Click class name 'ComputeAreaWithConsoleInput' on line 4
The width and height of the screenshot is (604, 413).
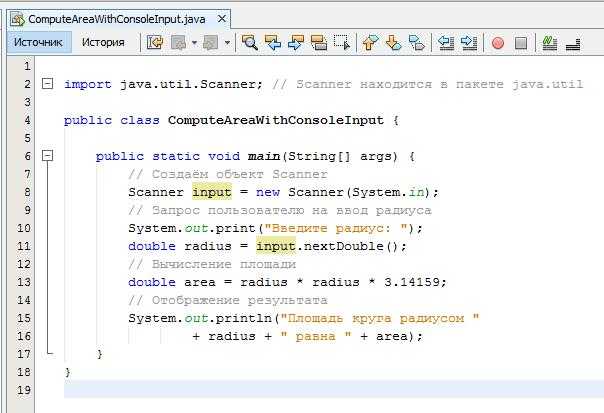pyautogui.click(x=276, y=120)
